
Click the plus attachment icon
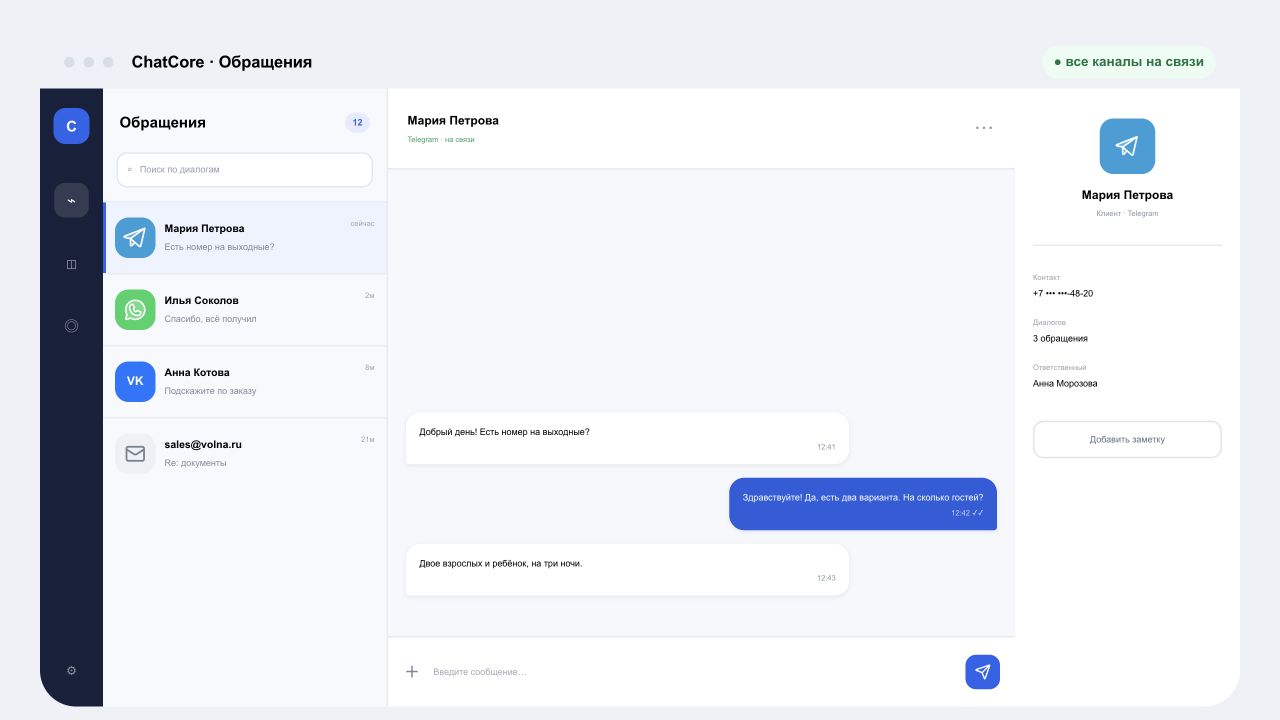click(x=412, y=671)
